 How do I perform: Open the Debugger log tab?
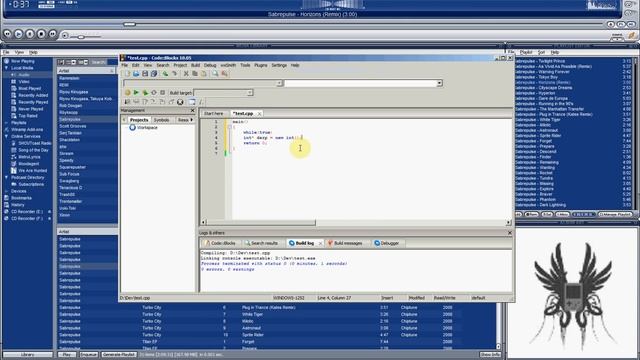point(387,243)
